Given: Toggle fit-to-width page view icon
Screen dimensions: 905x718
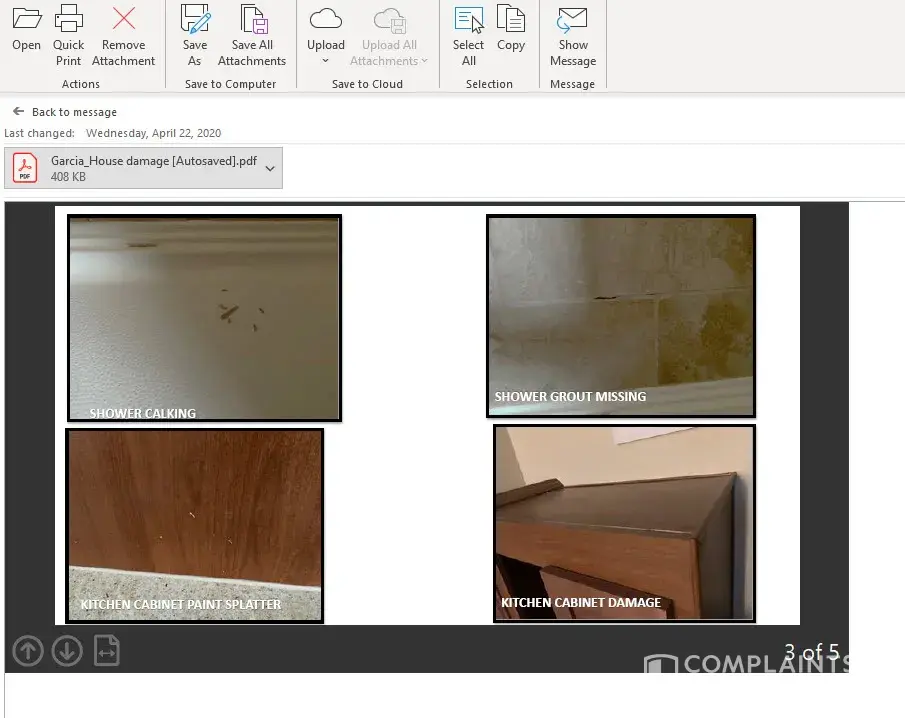Looking at the screenshot, I should (107, 651).
